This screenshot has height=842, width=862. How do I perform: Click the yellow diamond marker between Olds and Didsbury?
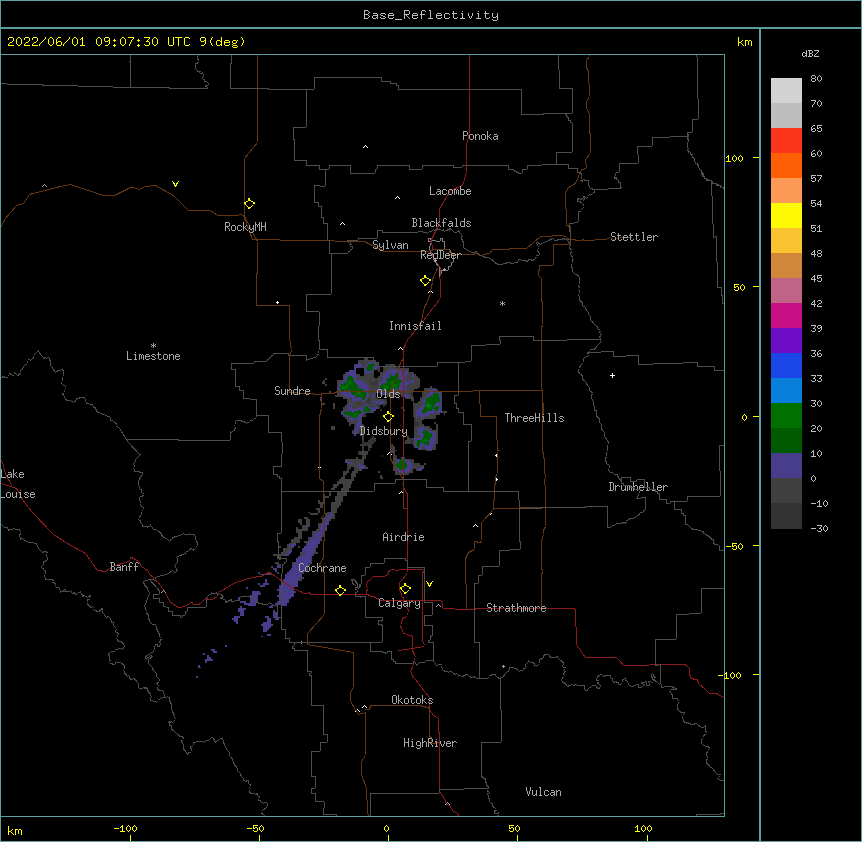pyautogui.click(x=389, y=417)
